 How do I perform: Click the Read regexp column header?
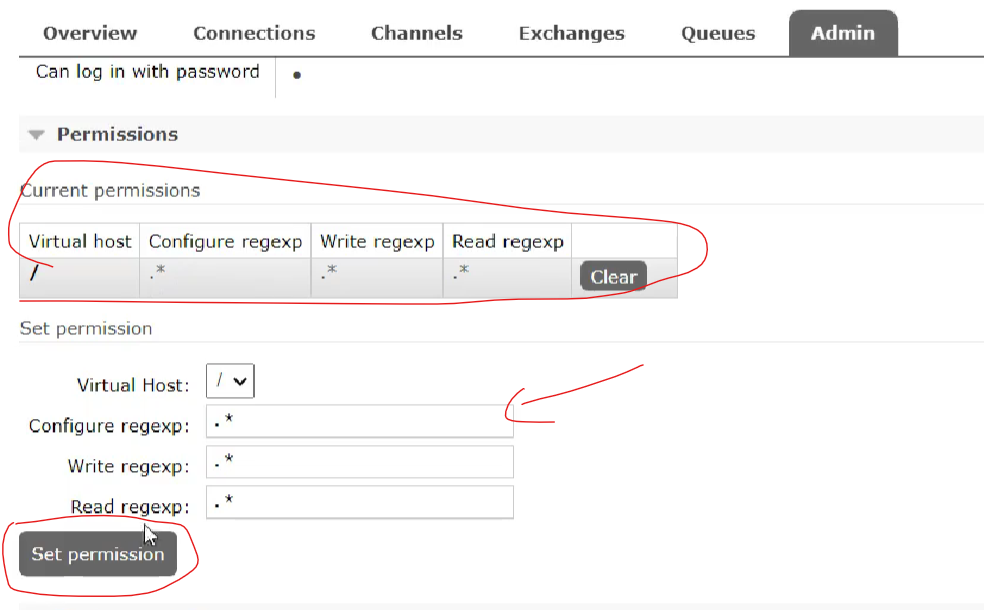click(x=508, y=242)
